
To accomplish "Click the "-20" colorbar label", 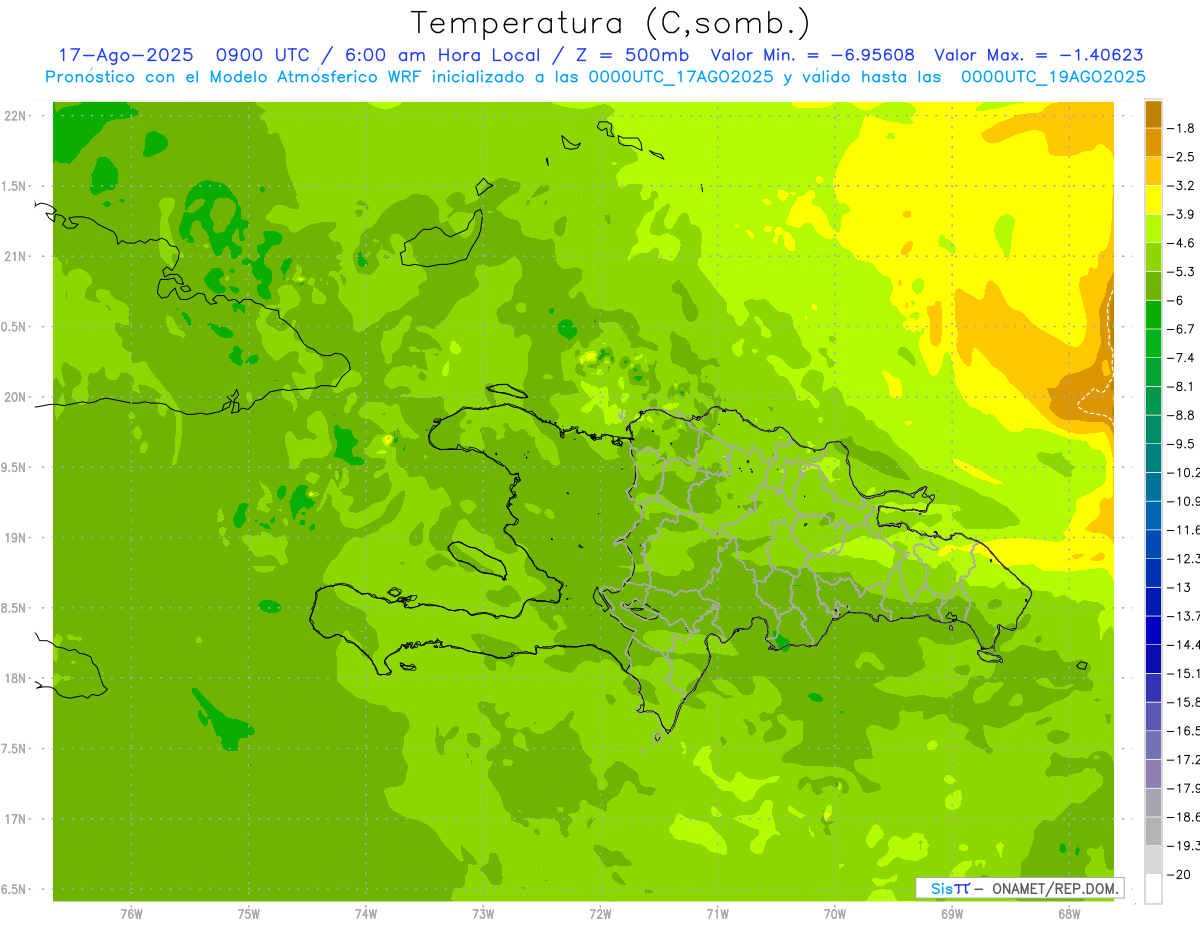I will pyautogui.click(x=1181, y=875).
